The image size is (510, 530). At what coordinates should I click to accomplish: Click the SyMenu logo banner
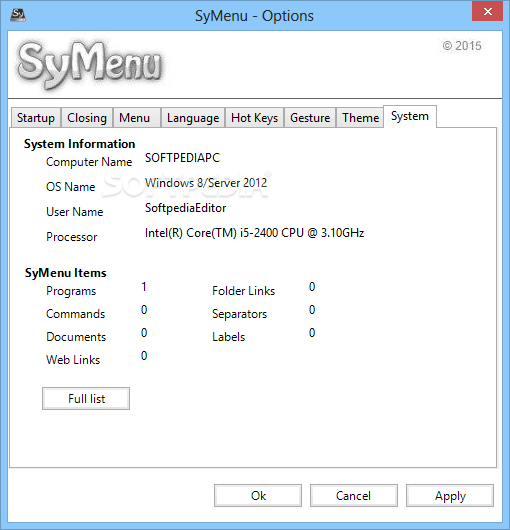pos(90,64)
